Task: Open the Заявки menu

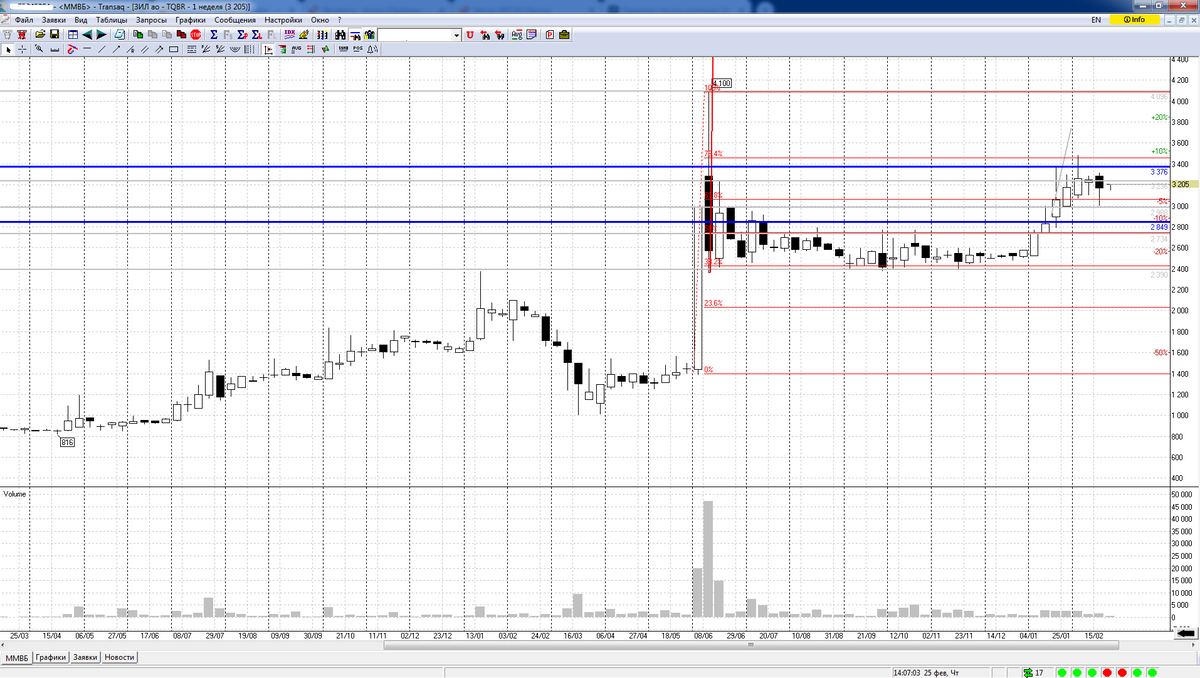Action: click(53, 19)
